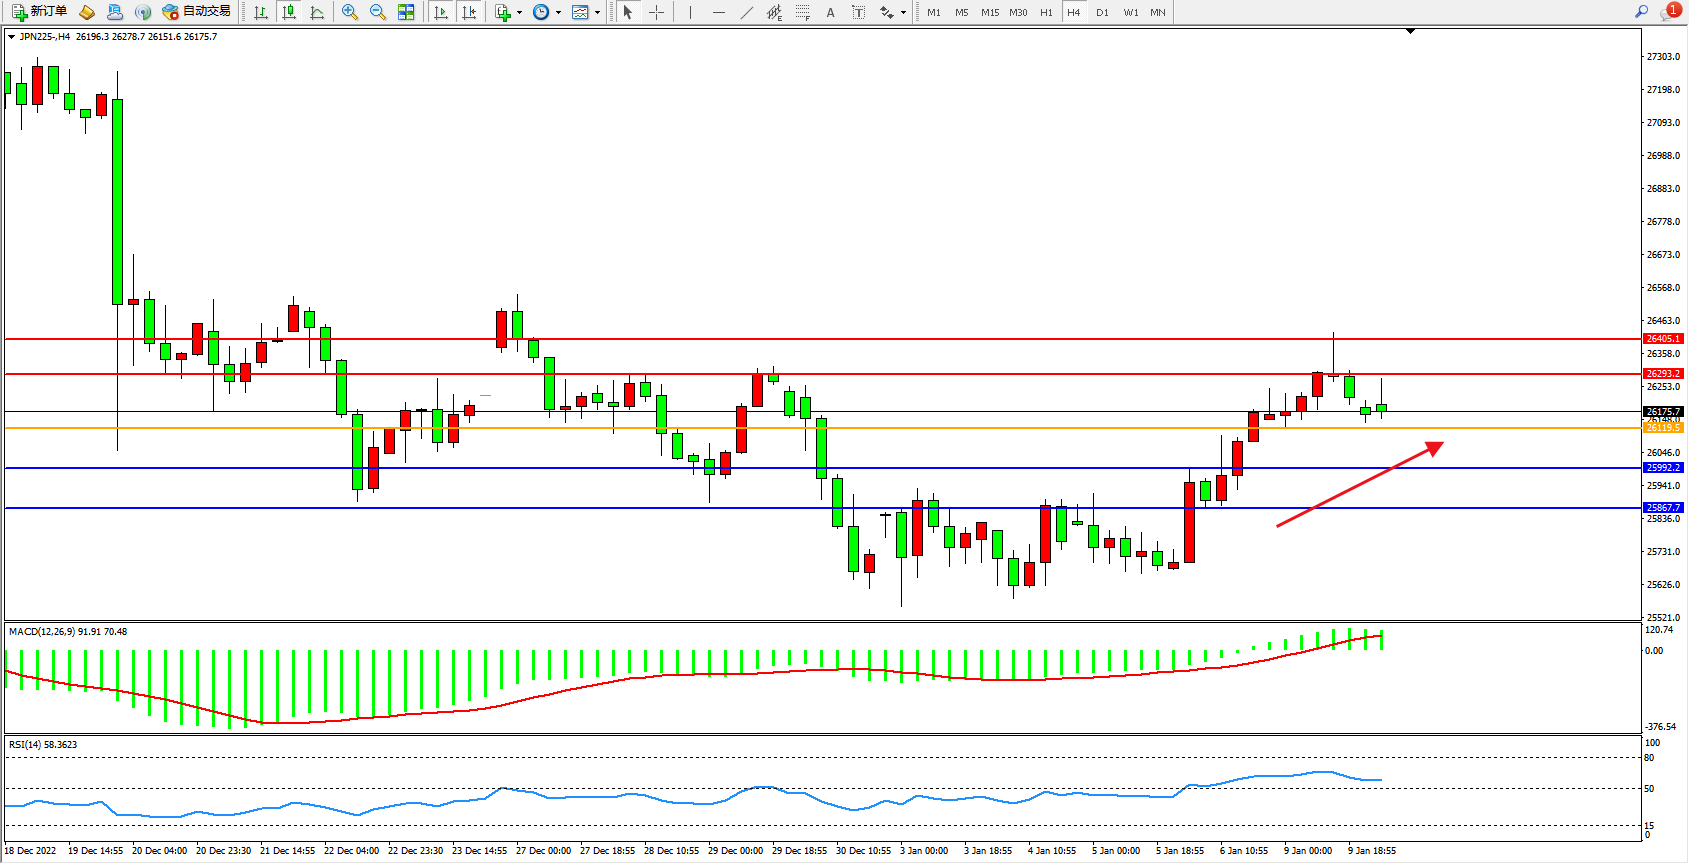Select the crosshair tool
The width and height of the screenshot is (1689, 864).
656,12
